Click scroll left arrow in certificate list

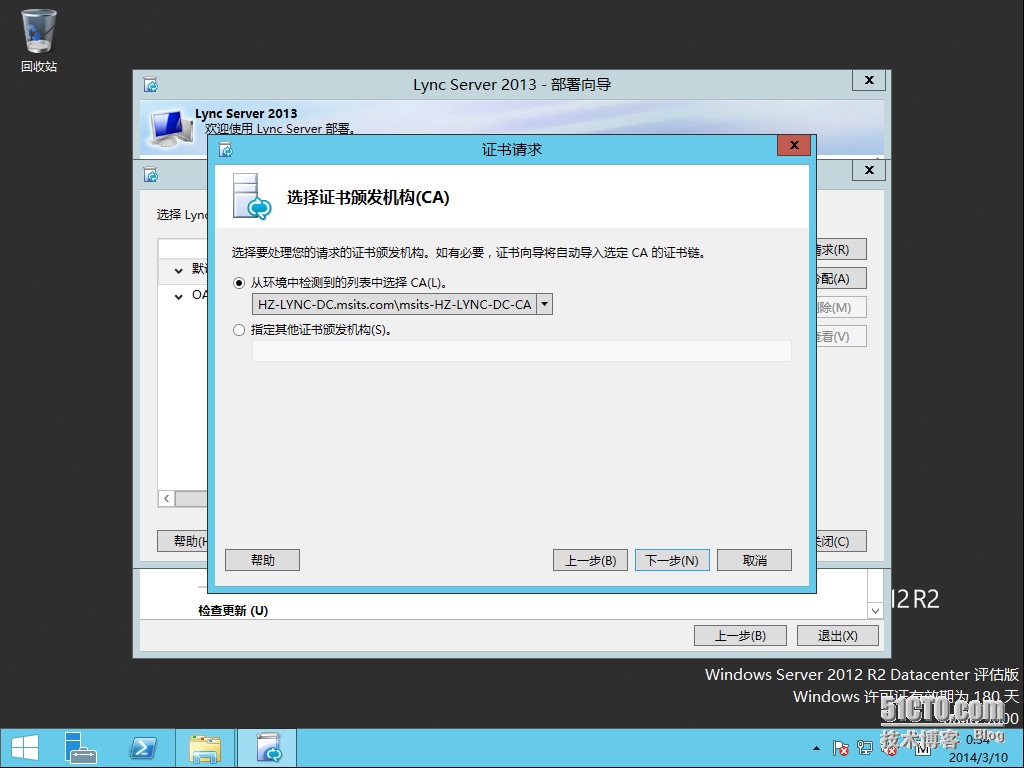click(167, 499)
